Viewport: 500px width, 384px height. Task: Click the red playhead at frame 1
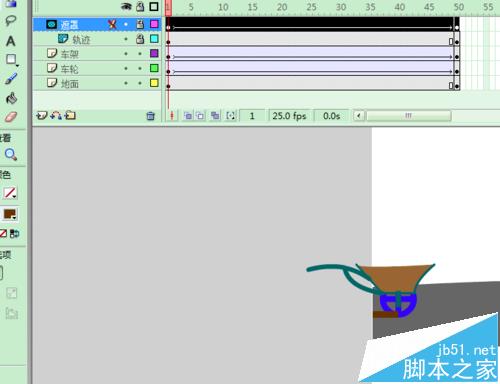(168, 7)
